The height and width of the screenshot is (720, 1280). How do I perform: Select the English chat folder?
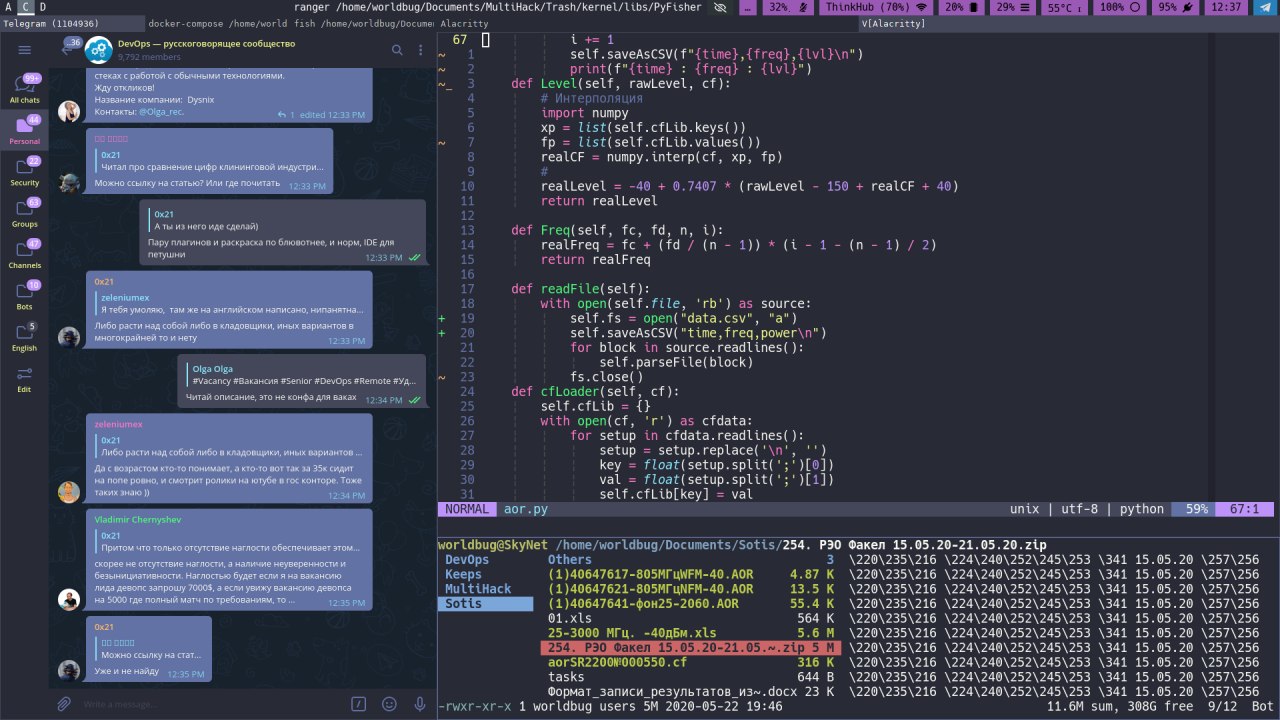[24, 337]
